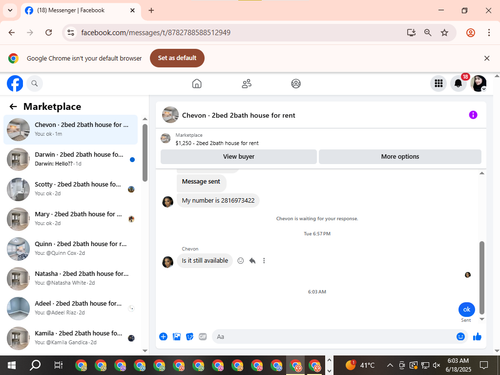Open more actions plus icon in composer
This screenshot has width=500, height=375.
click(x=163, y=337)
